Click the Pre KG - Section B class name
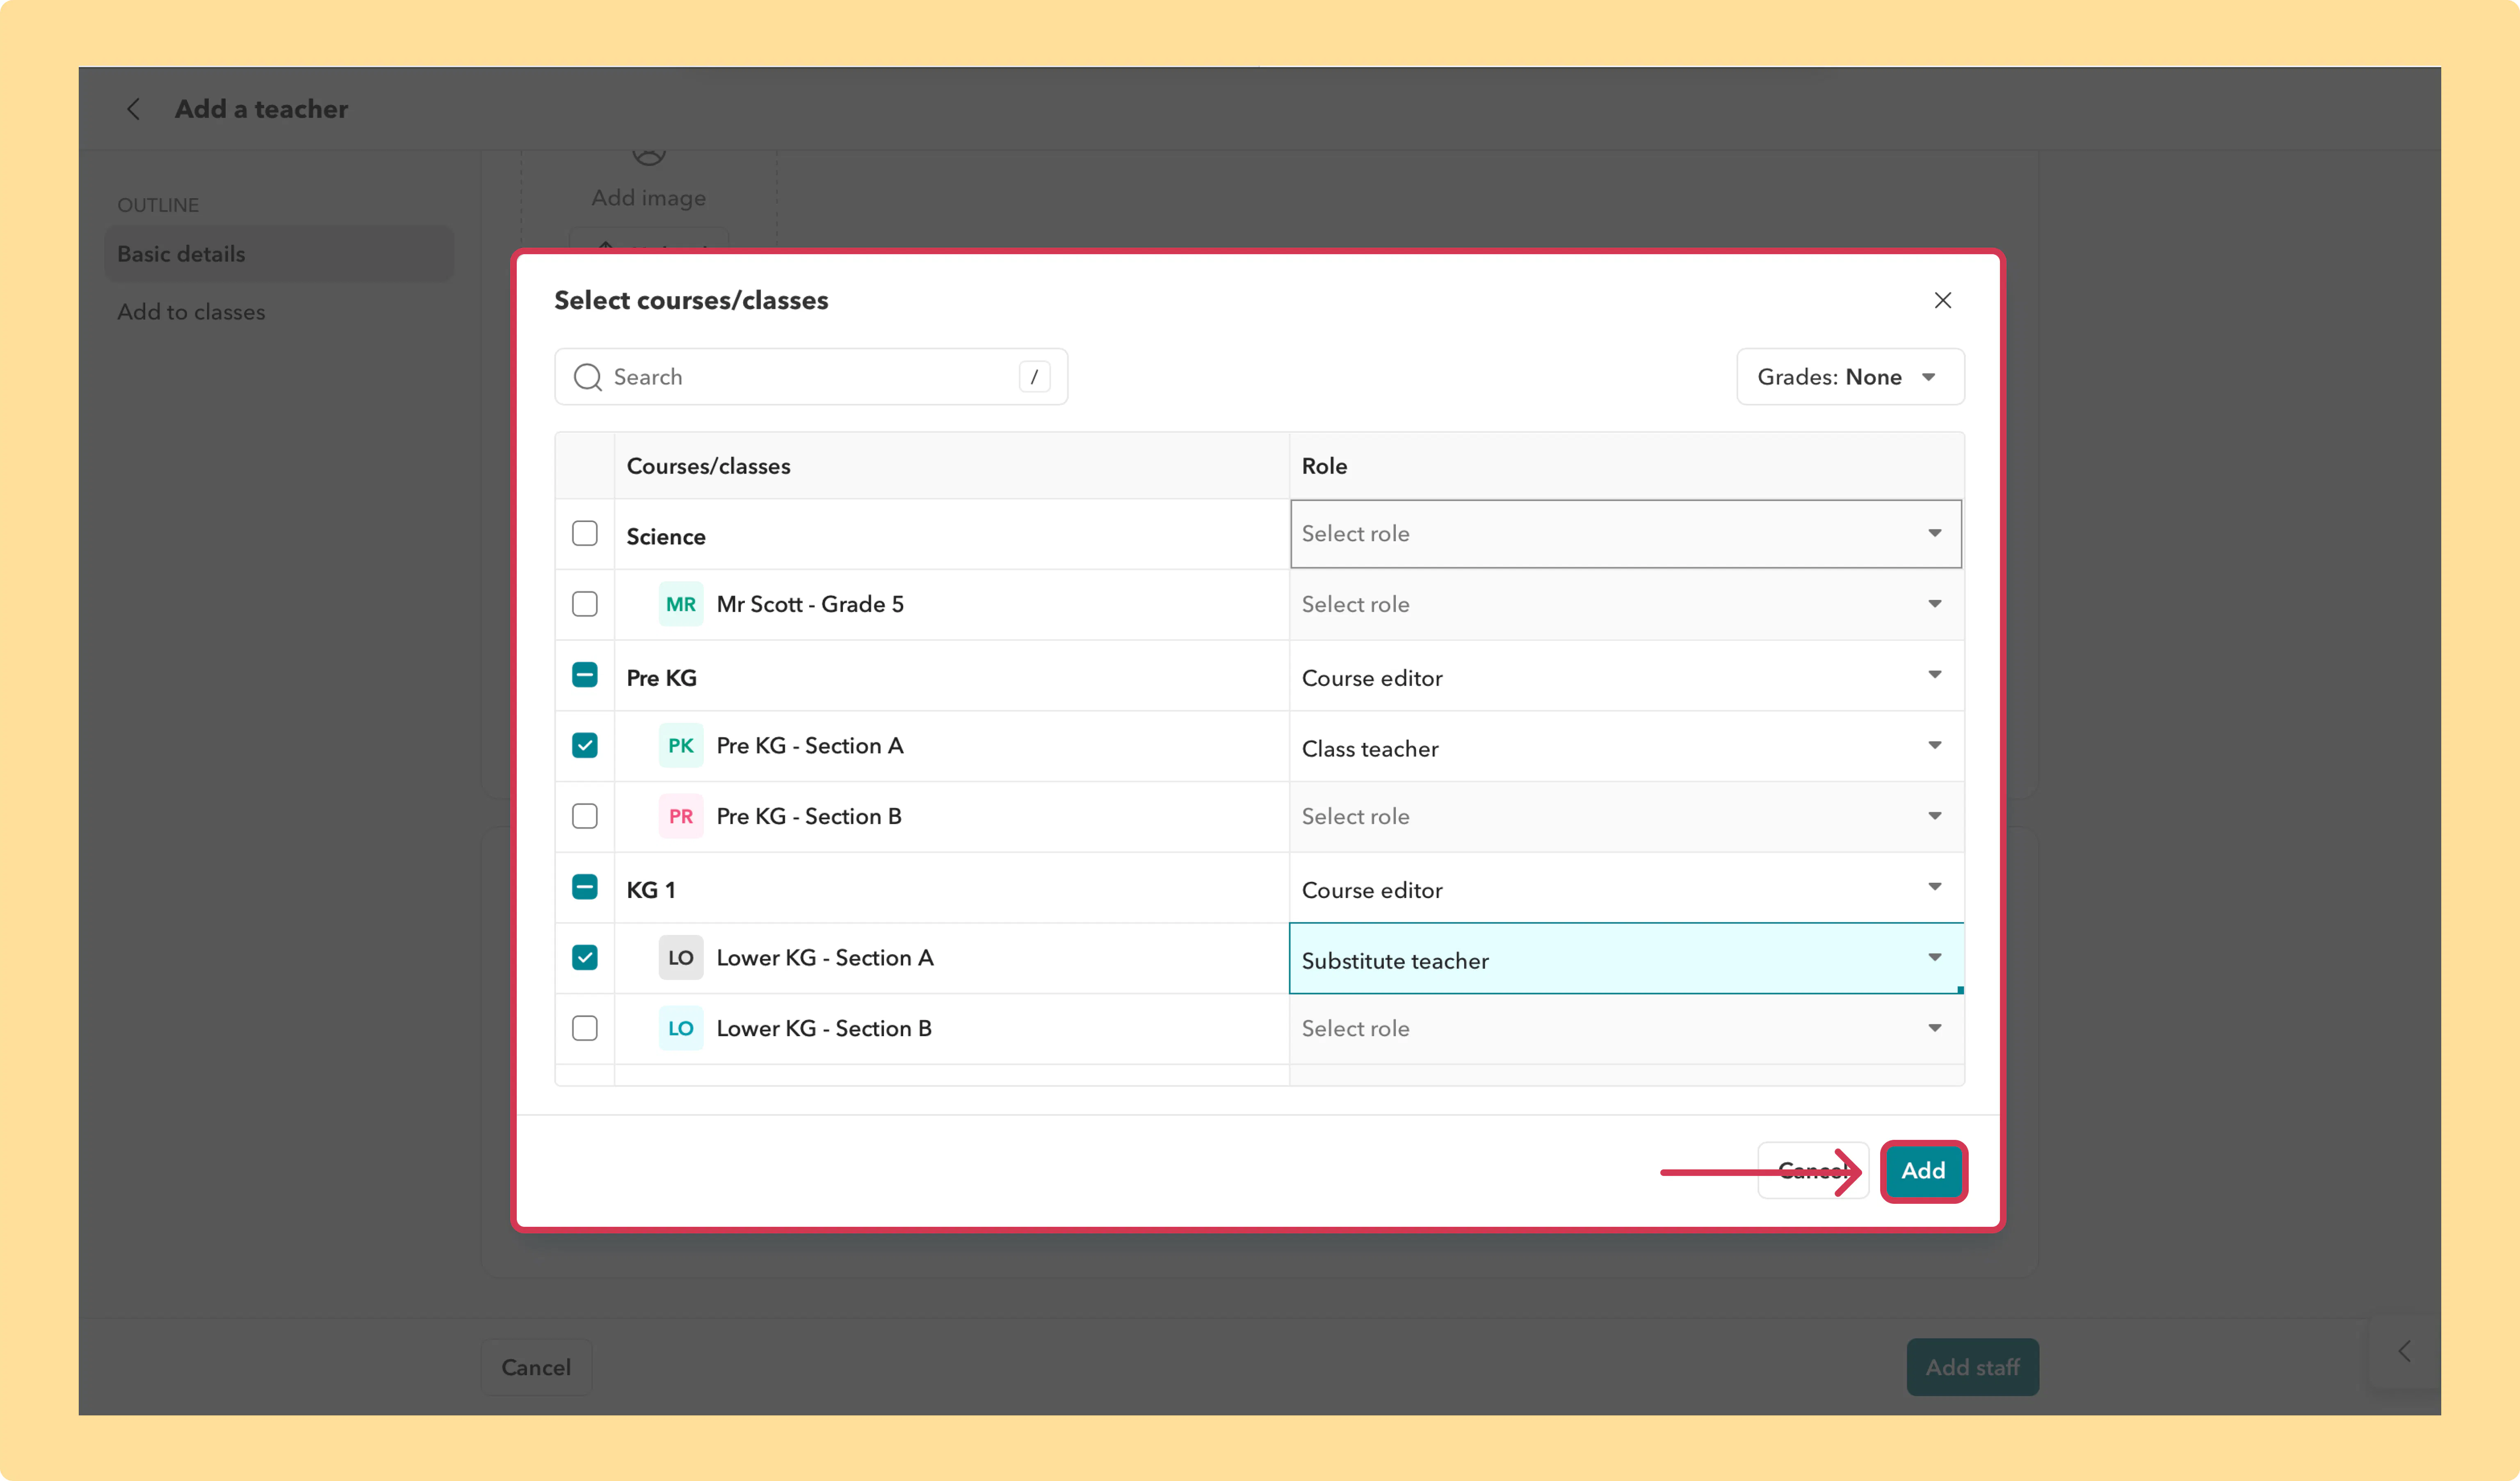The height and width of the screenshot is (1481, 2520). (x=809, y=816)
